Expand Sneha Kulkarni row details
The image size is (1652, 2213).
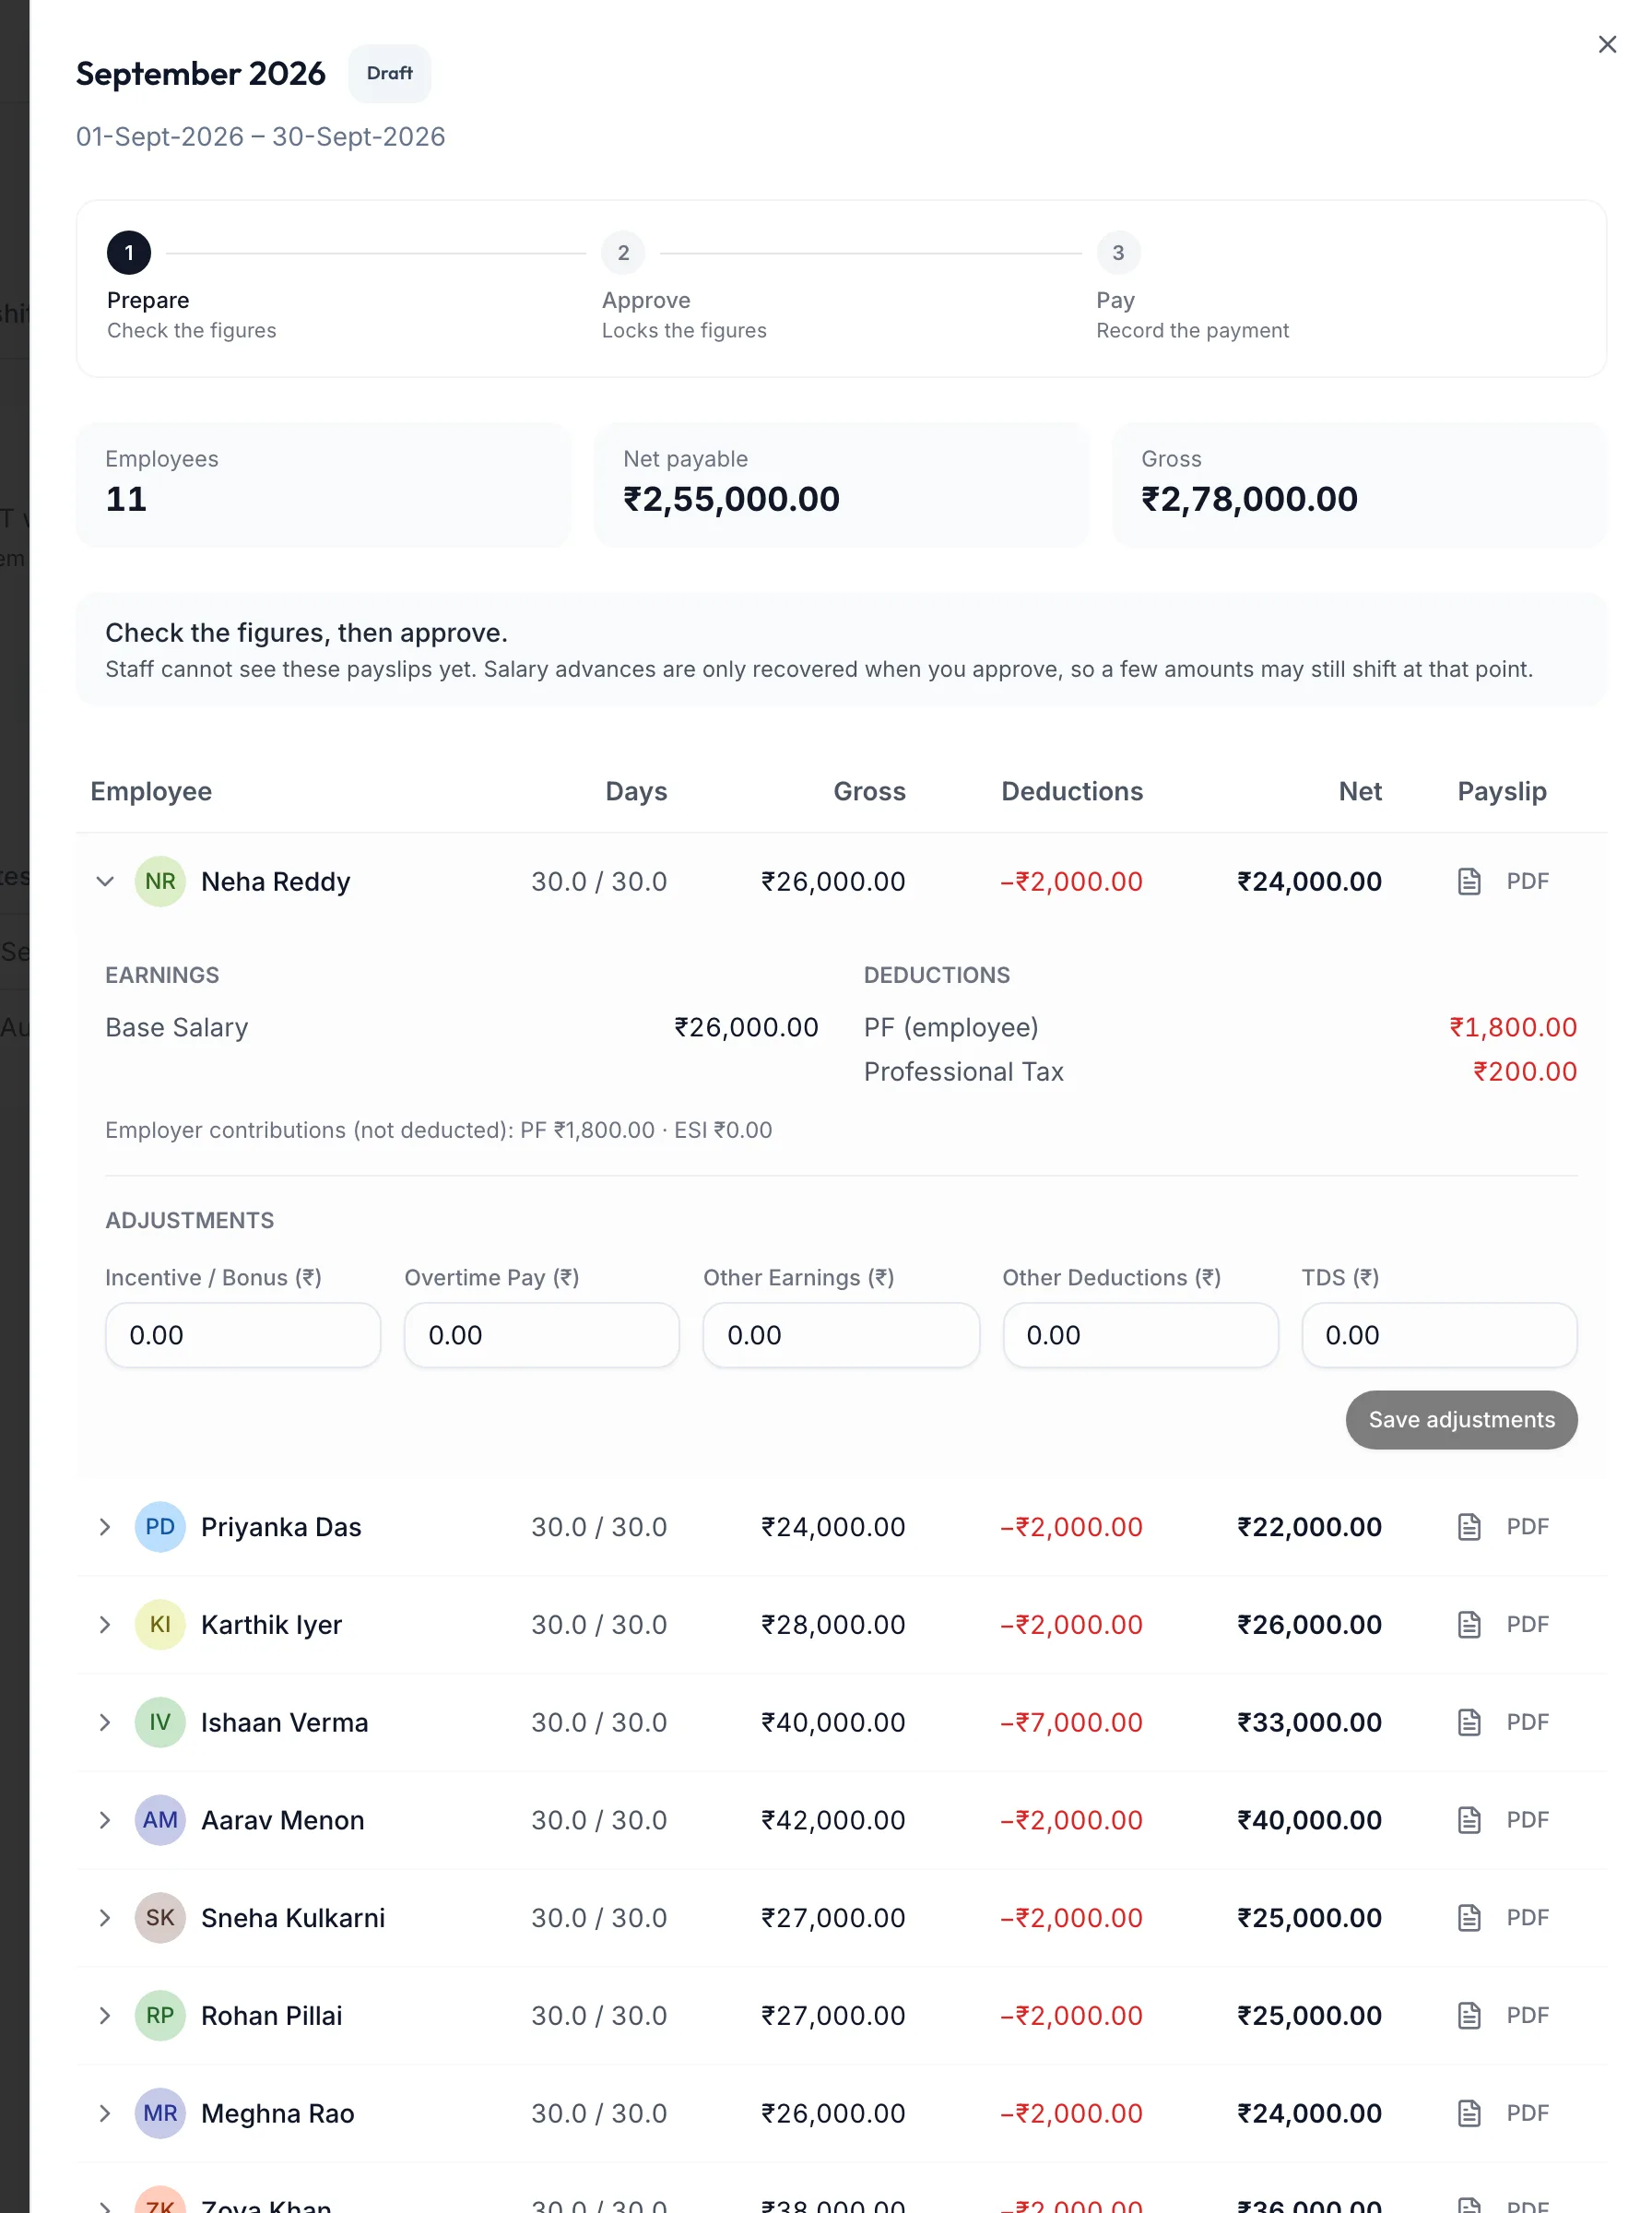(105, 1917)
